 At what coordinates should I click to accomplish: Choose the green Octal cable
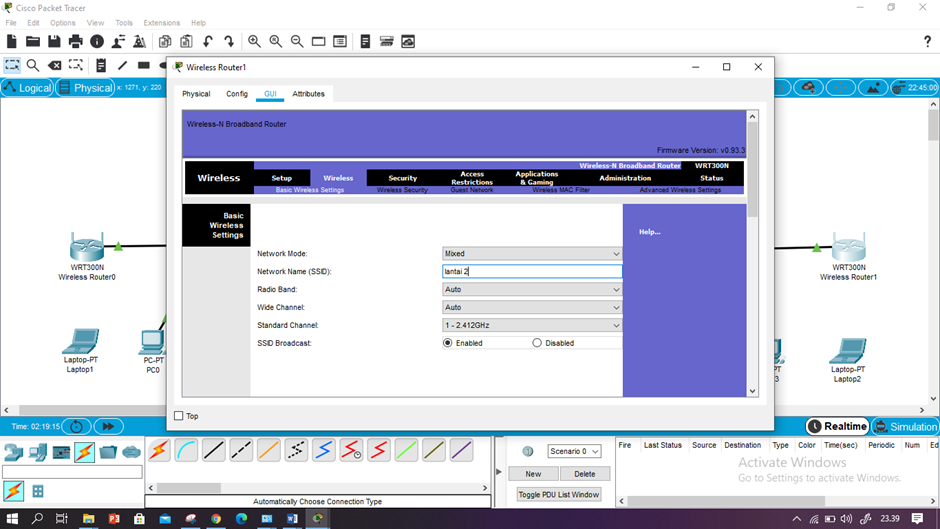click(406, 450)
